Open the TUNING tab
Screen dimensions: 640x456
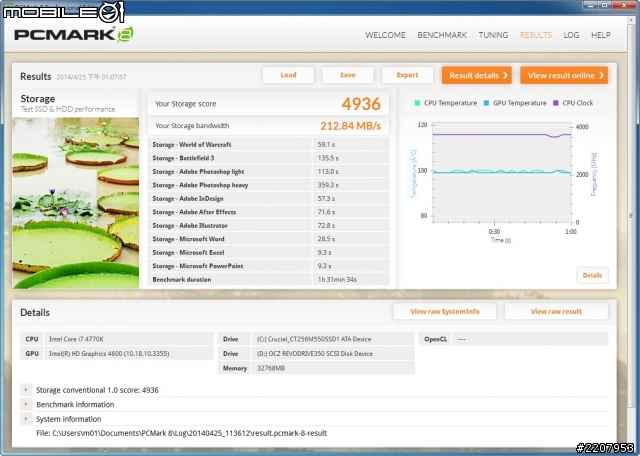493,35
